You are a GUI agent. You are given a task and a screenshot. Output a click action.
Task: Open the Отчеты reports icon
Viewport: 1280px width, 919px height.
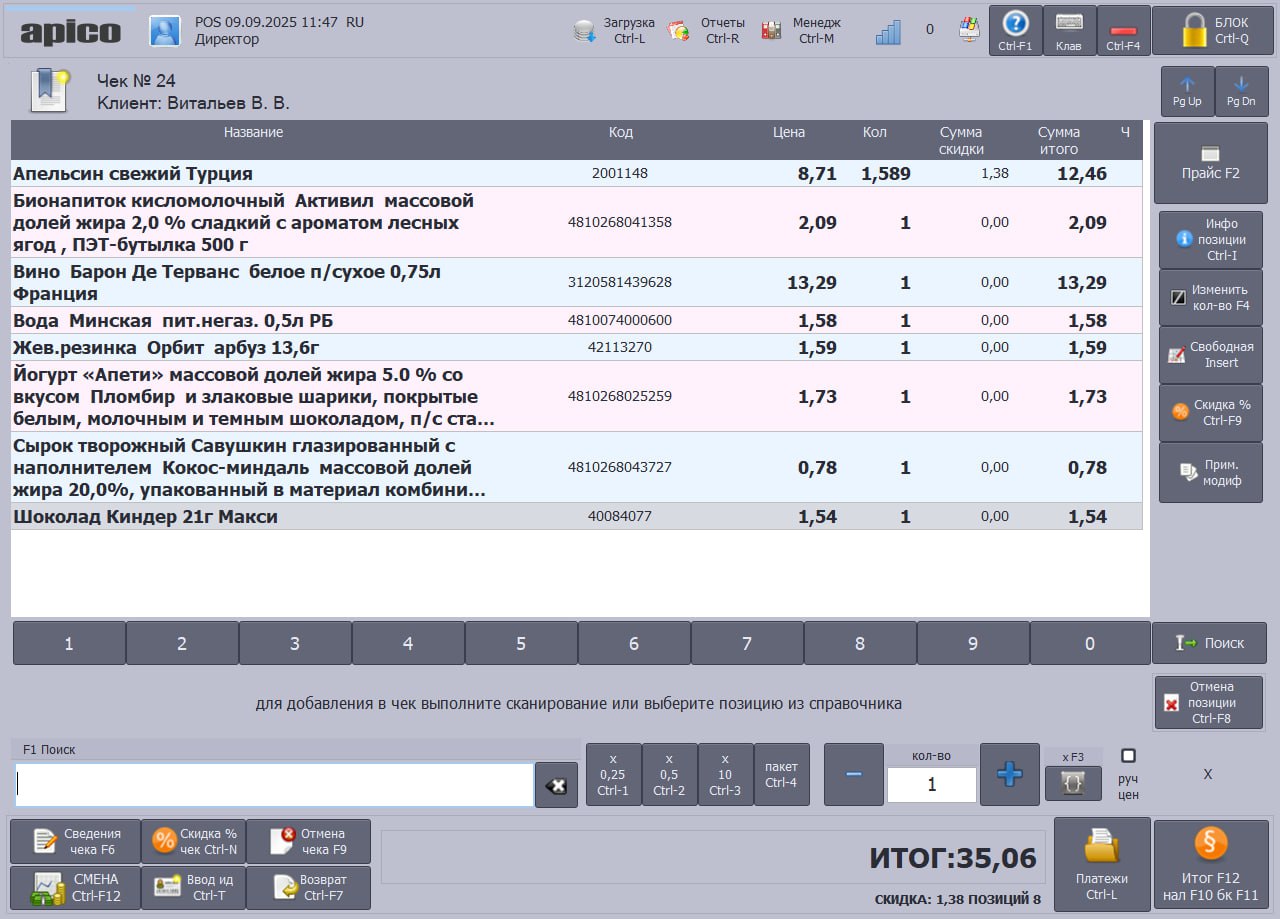click(x=679, y=31)
